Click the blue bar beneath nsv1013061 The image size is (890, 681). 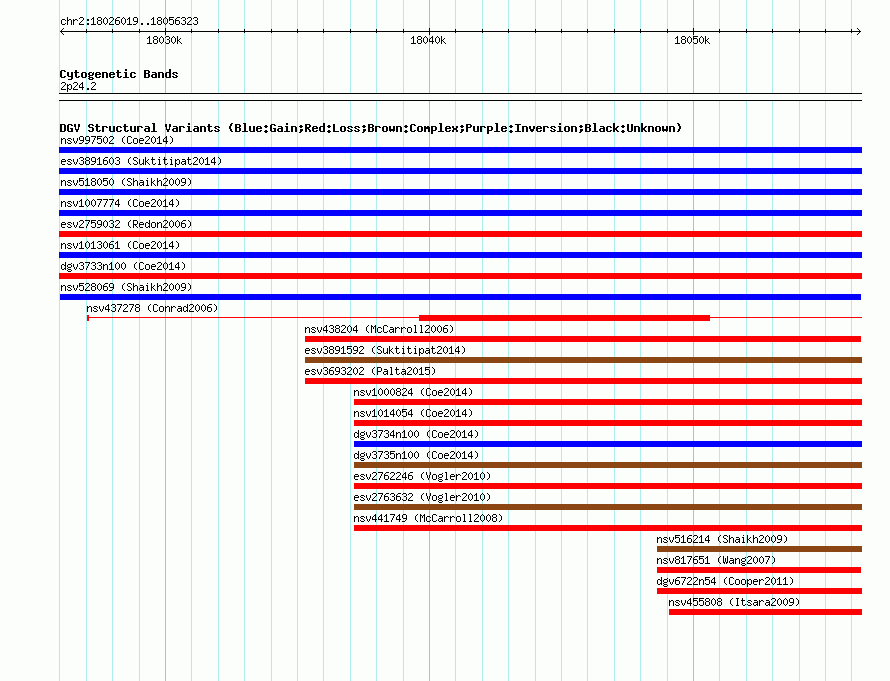(460, 255)
